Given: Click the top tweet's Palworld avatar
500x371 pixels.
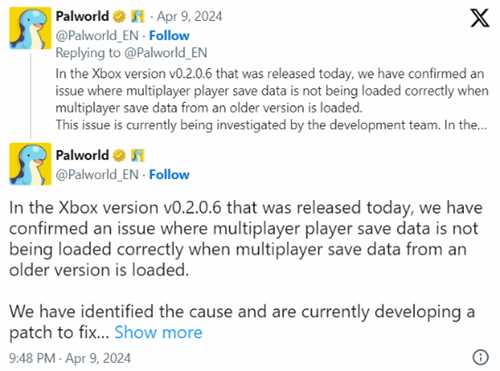Looking at the screenshot, I should coord(30,28).
